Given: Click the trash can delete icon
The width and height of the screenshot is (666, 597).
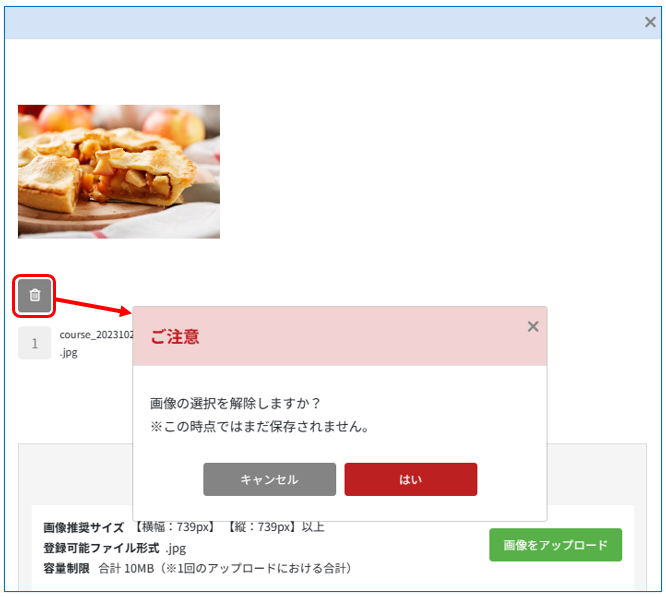Looking at the screenshot, I should point(34,295).
